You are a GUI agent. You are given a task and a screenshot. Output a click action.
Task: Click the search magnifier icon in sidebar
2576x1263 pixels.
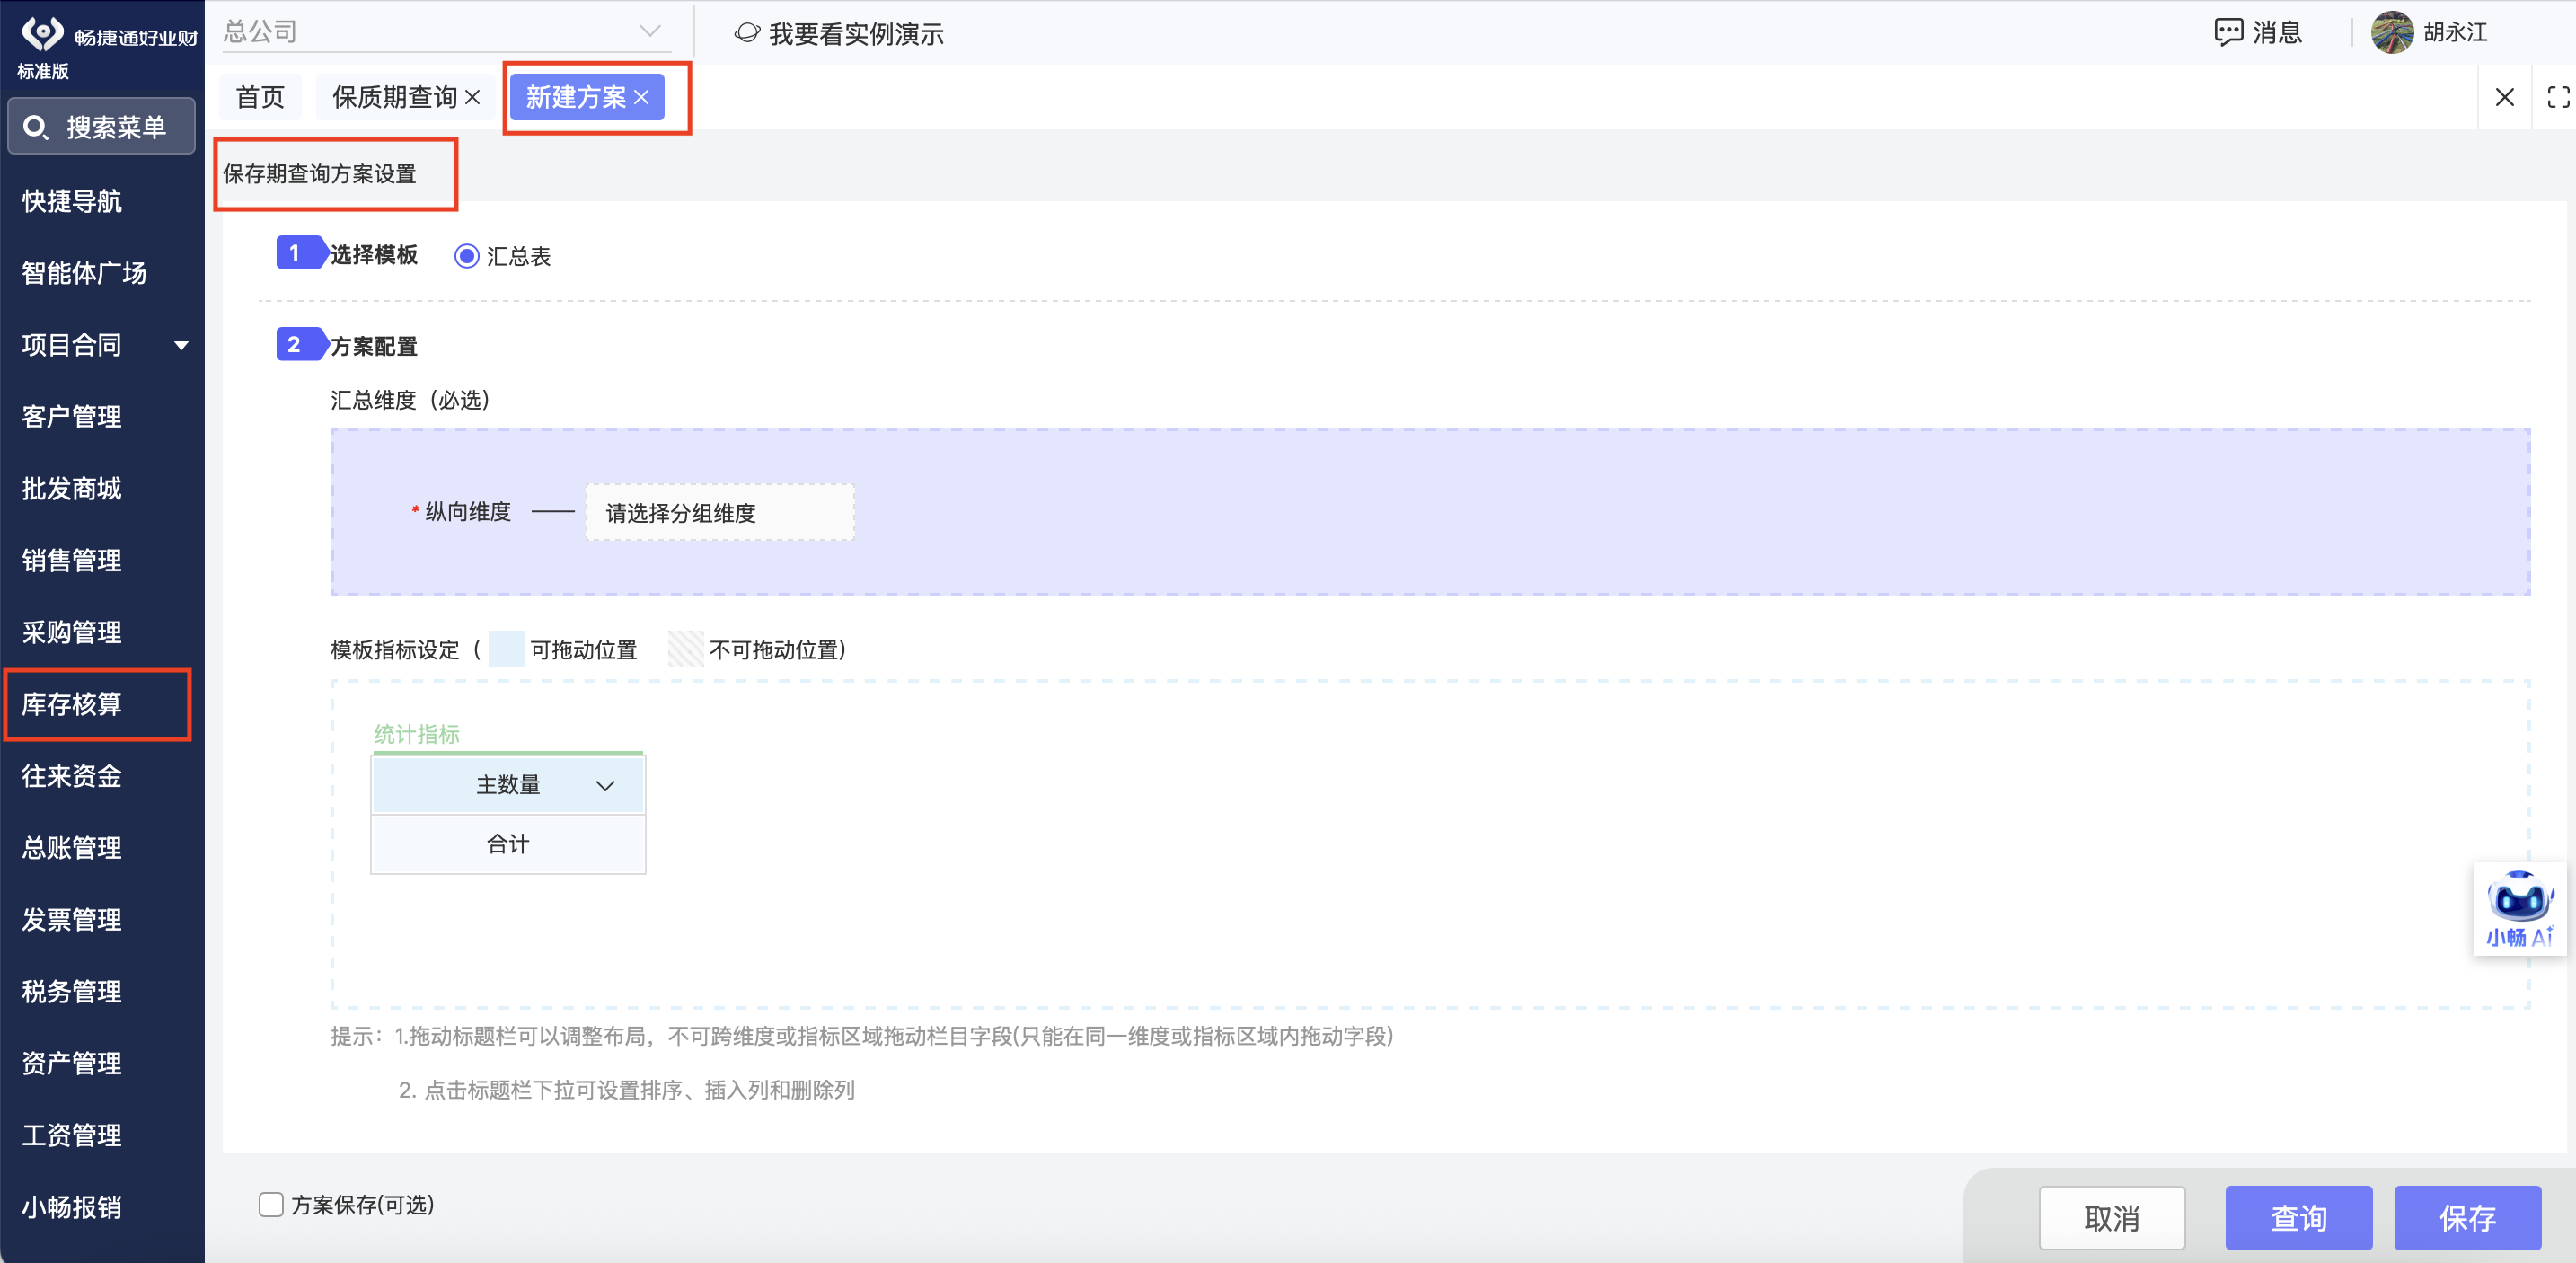click(36, 127)
